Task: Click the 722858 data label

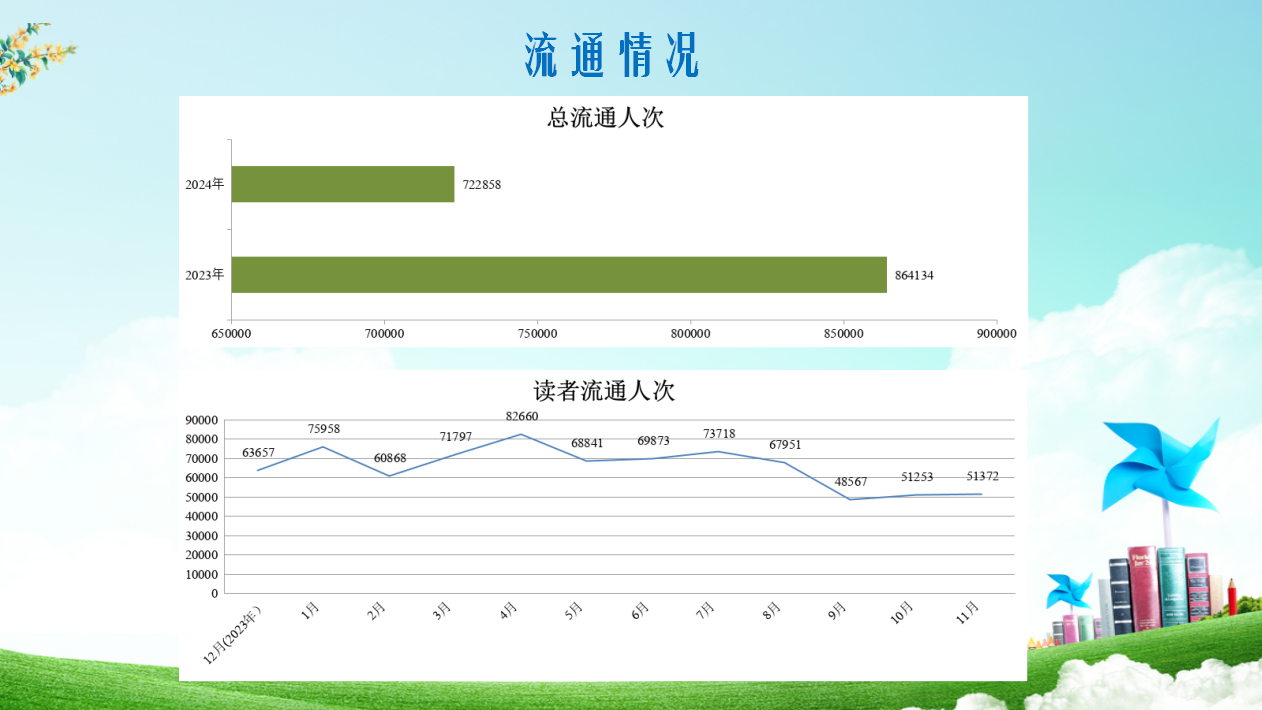Action: point(482,185)
